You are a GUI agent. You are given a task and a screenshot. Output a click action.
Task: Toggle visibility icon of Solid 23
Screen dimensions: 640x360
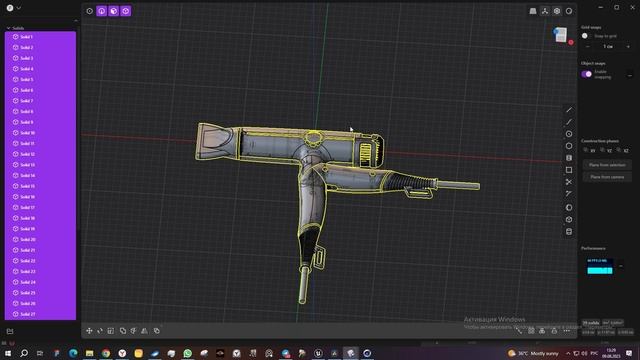(x=16, y=271)
